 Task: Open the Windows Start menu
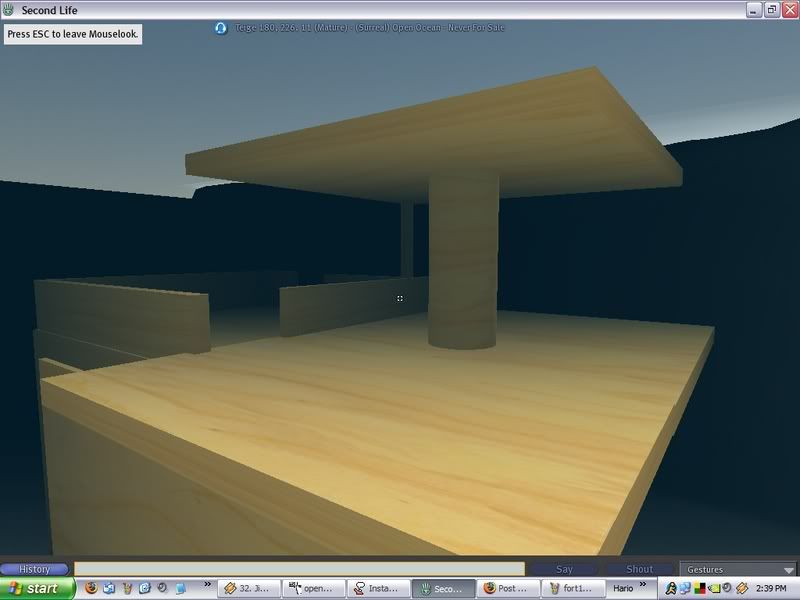point(36,588)
